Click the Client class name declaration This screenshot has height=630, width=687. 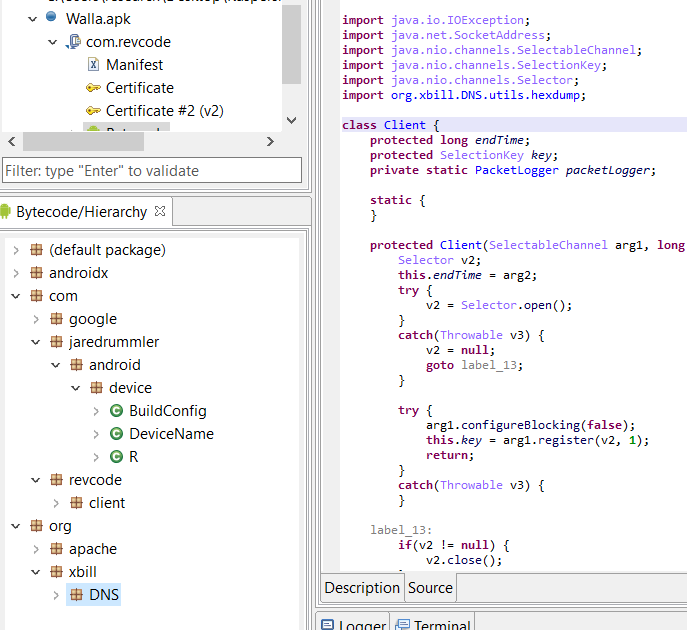404,125
